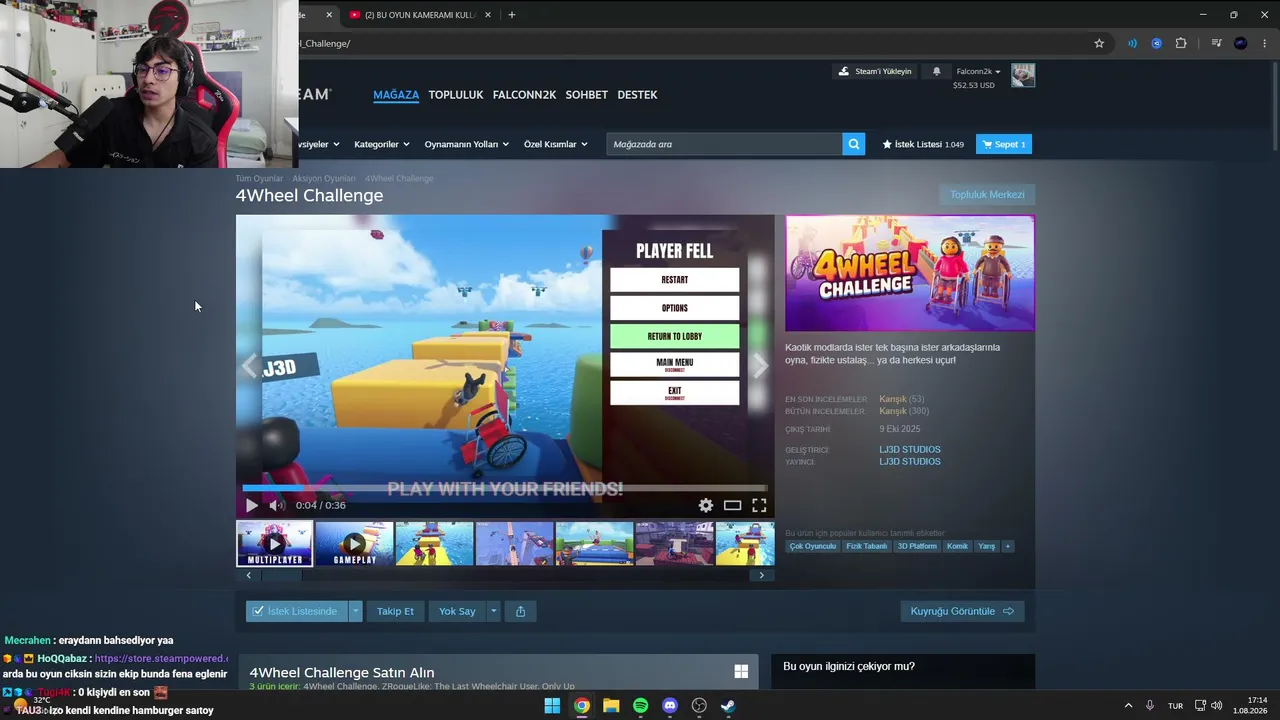Click the Yok Say button

pyautogui.click(x=457, y=611)
